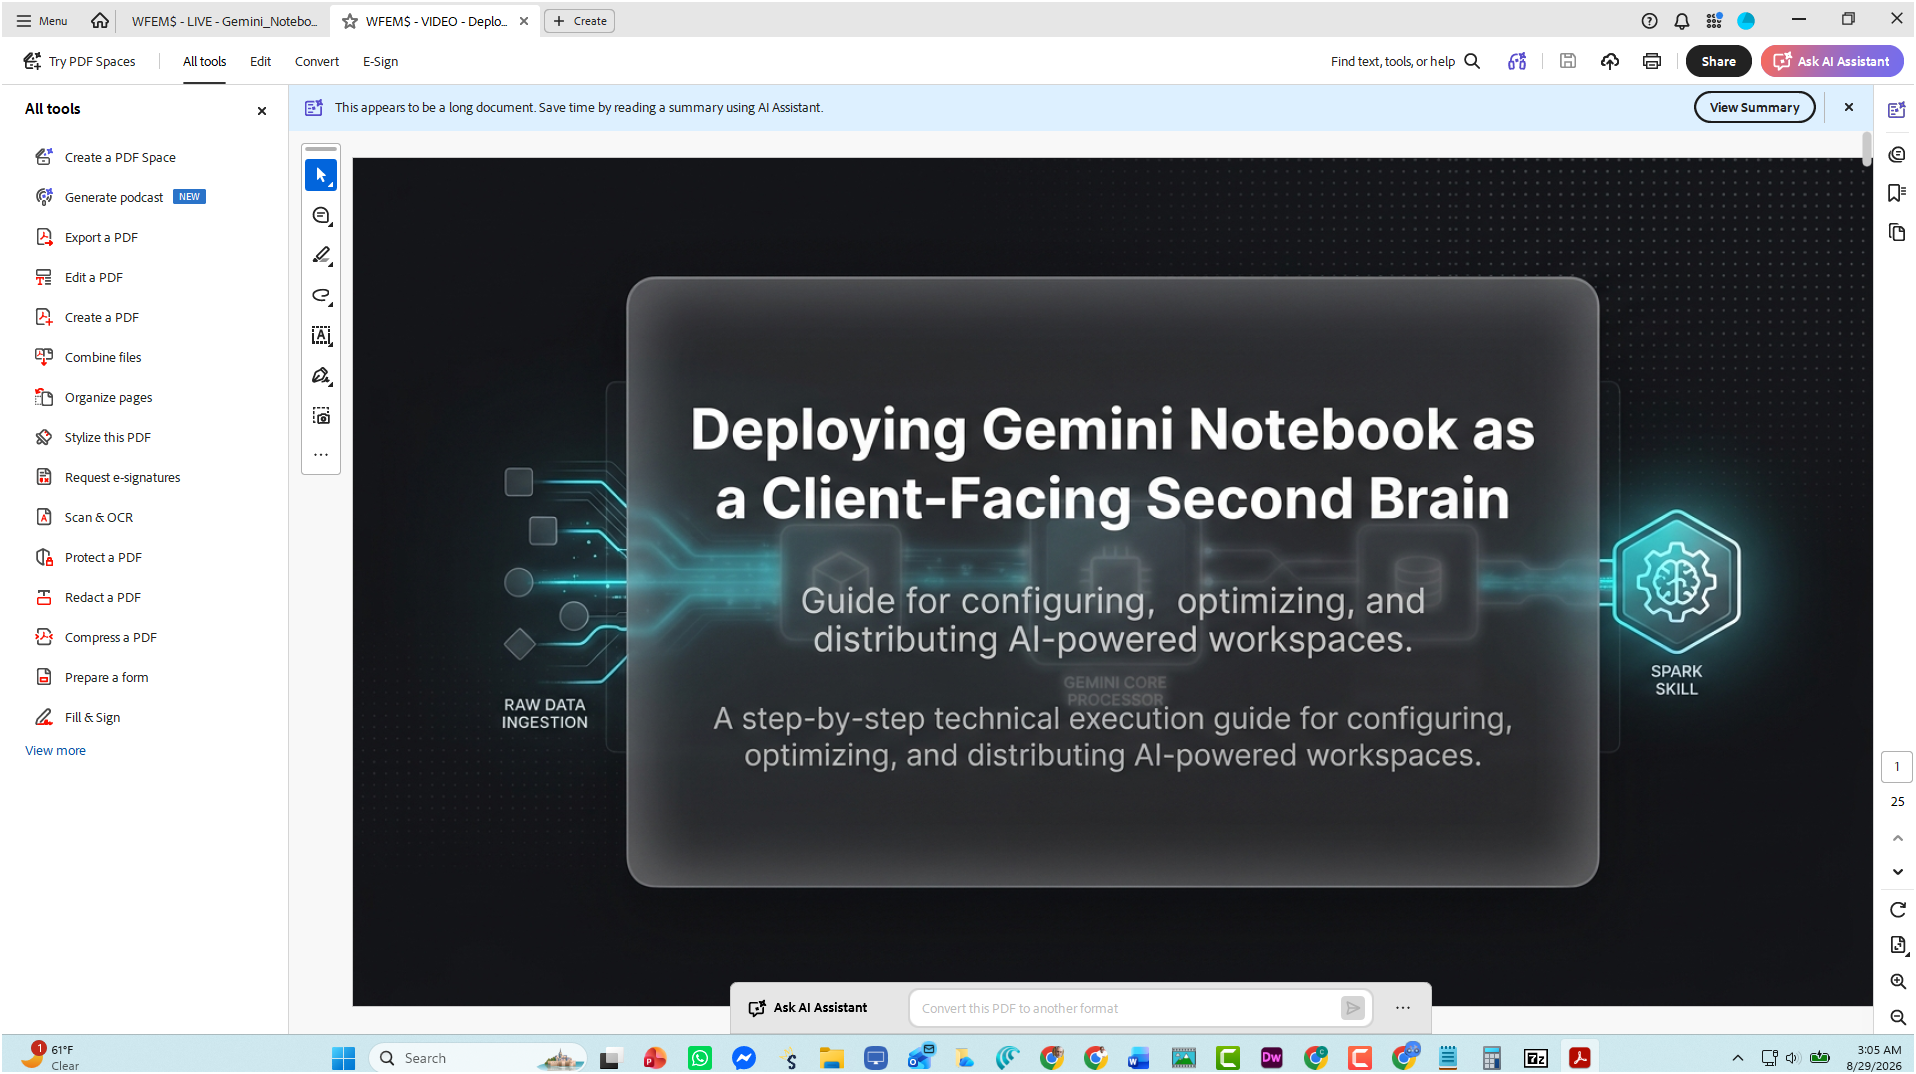Viewport: 1916px width, 1074px height.
Task: Open the Pages thumbnails panel icon
Action: 1897,233
